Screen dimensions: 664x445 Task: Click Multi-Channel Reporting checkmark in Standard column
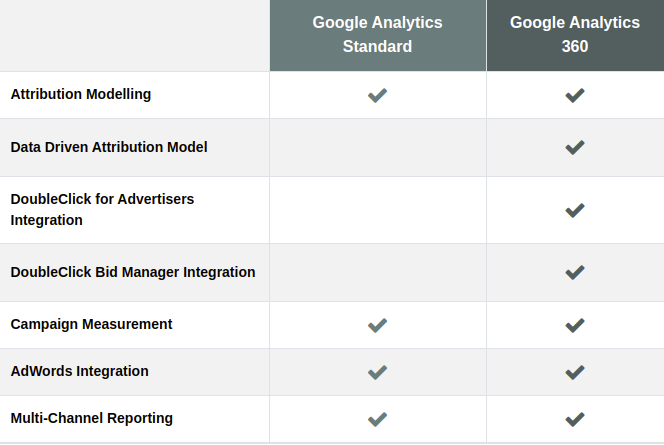click(377, 419)
